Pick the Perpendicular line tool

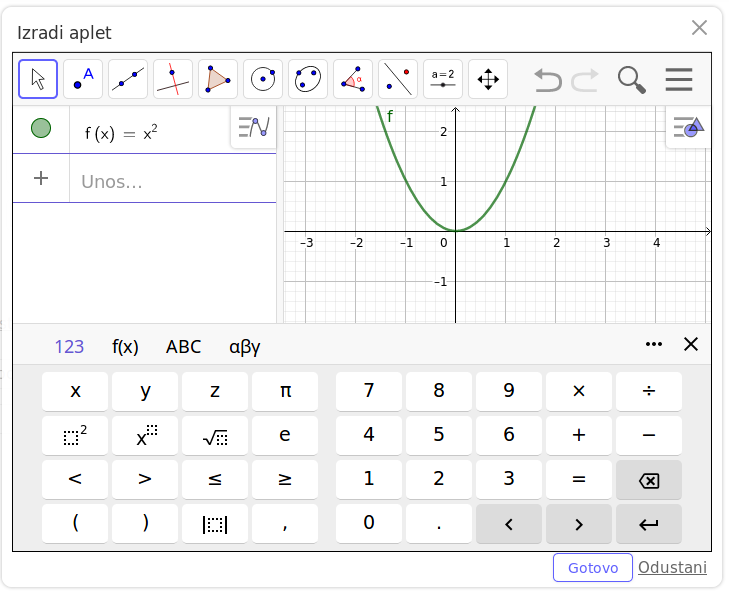tap(173, 79)
